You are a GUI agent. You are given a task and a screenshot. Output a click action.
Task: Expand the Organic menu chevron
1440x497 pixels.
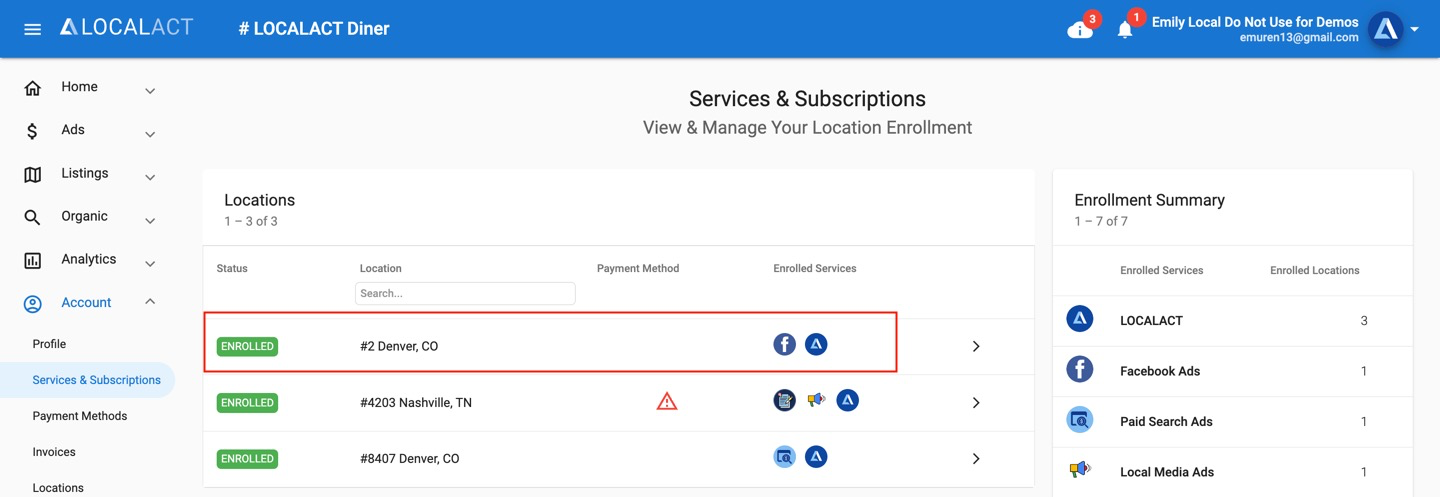[150, 220]
